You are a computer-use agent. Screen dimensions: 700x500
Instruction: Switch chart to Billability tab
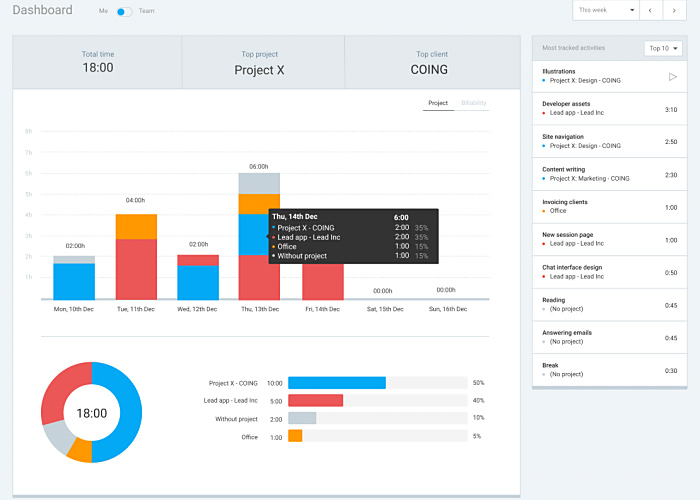tap(473, 103)
